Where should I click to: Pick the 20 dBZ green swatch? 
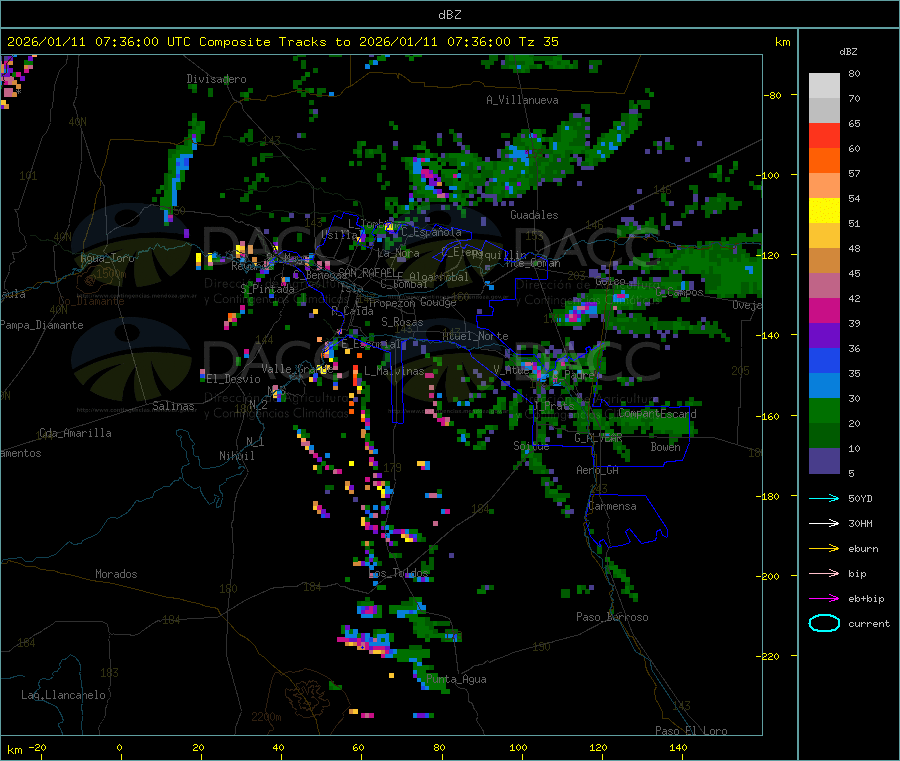point(824,410)
